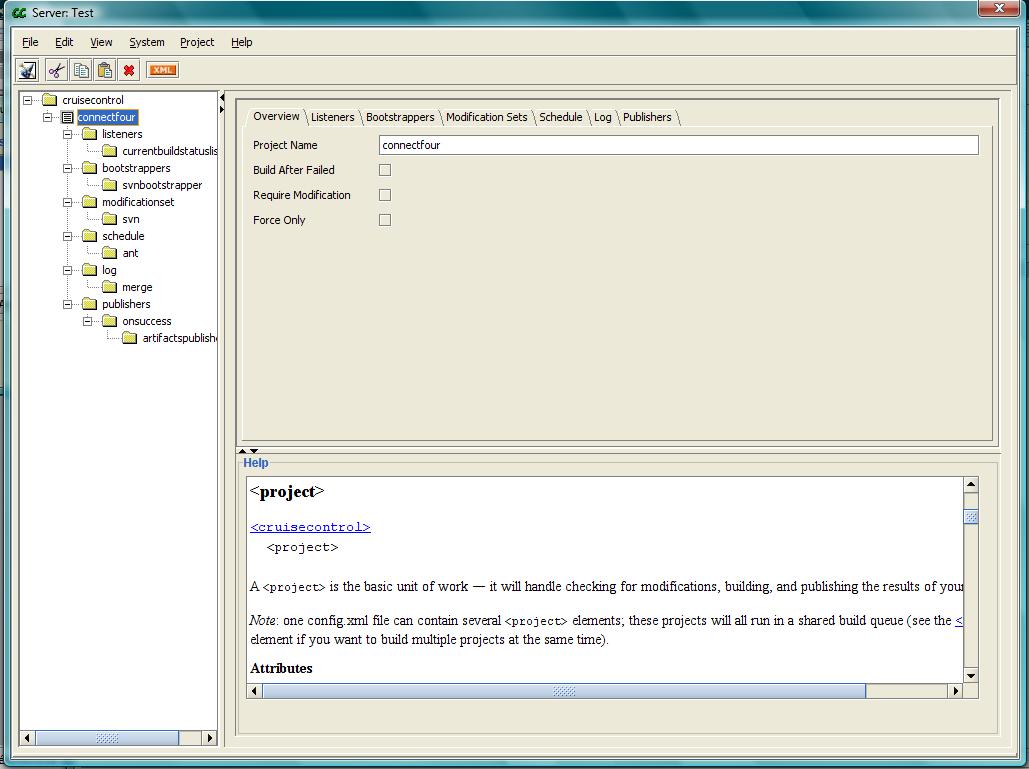Click the clipboard paste icon

click(104, 70)
